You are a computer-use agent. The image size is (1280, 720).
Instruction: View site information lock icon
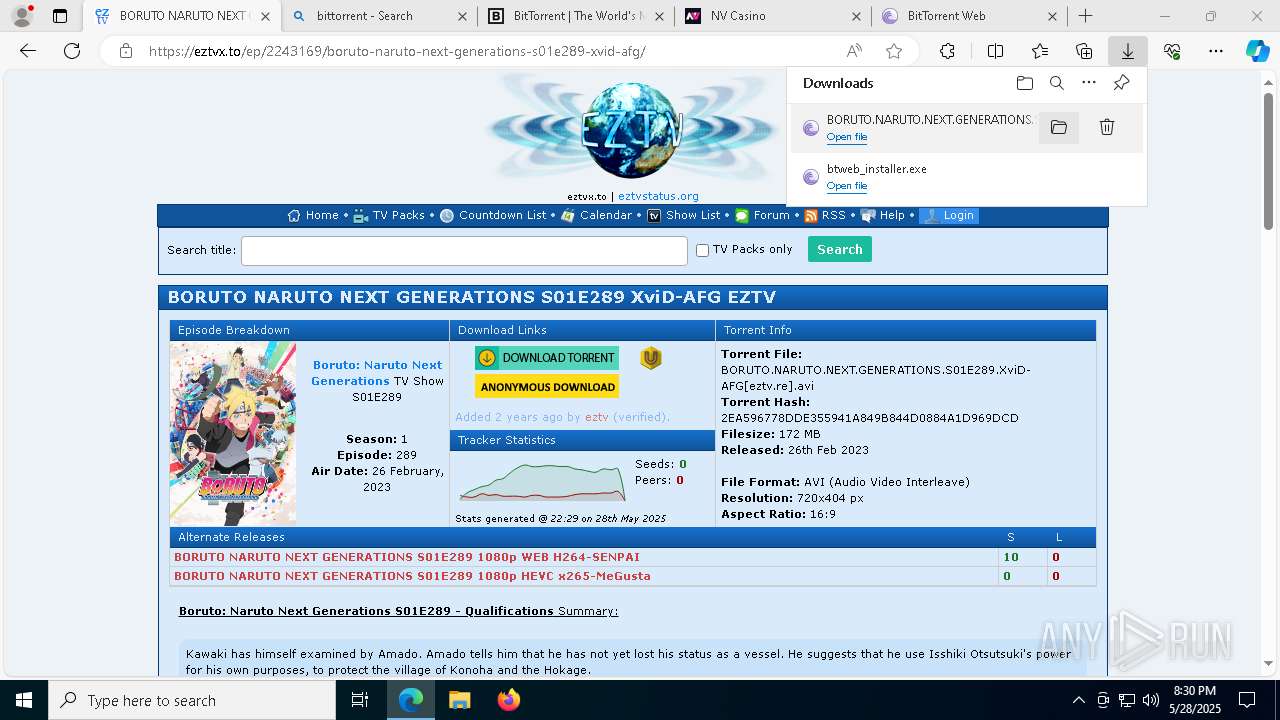(126, 51)
